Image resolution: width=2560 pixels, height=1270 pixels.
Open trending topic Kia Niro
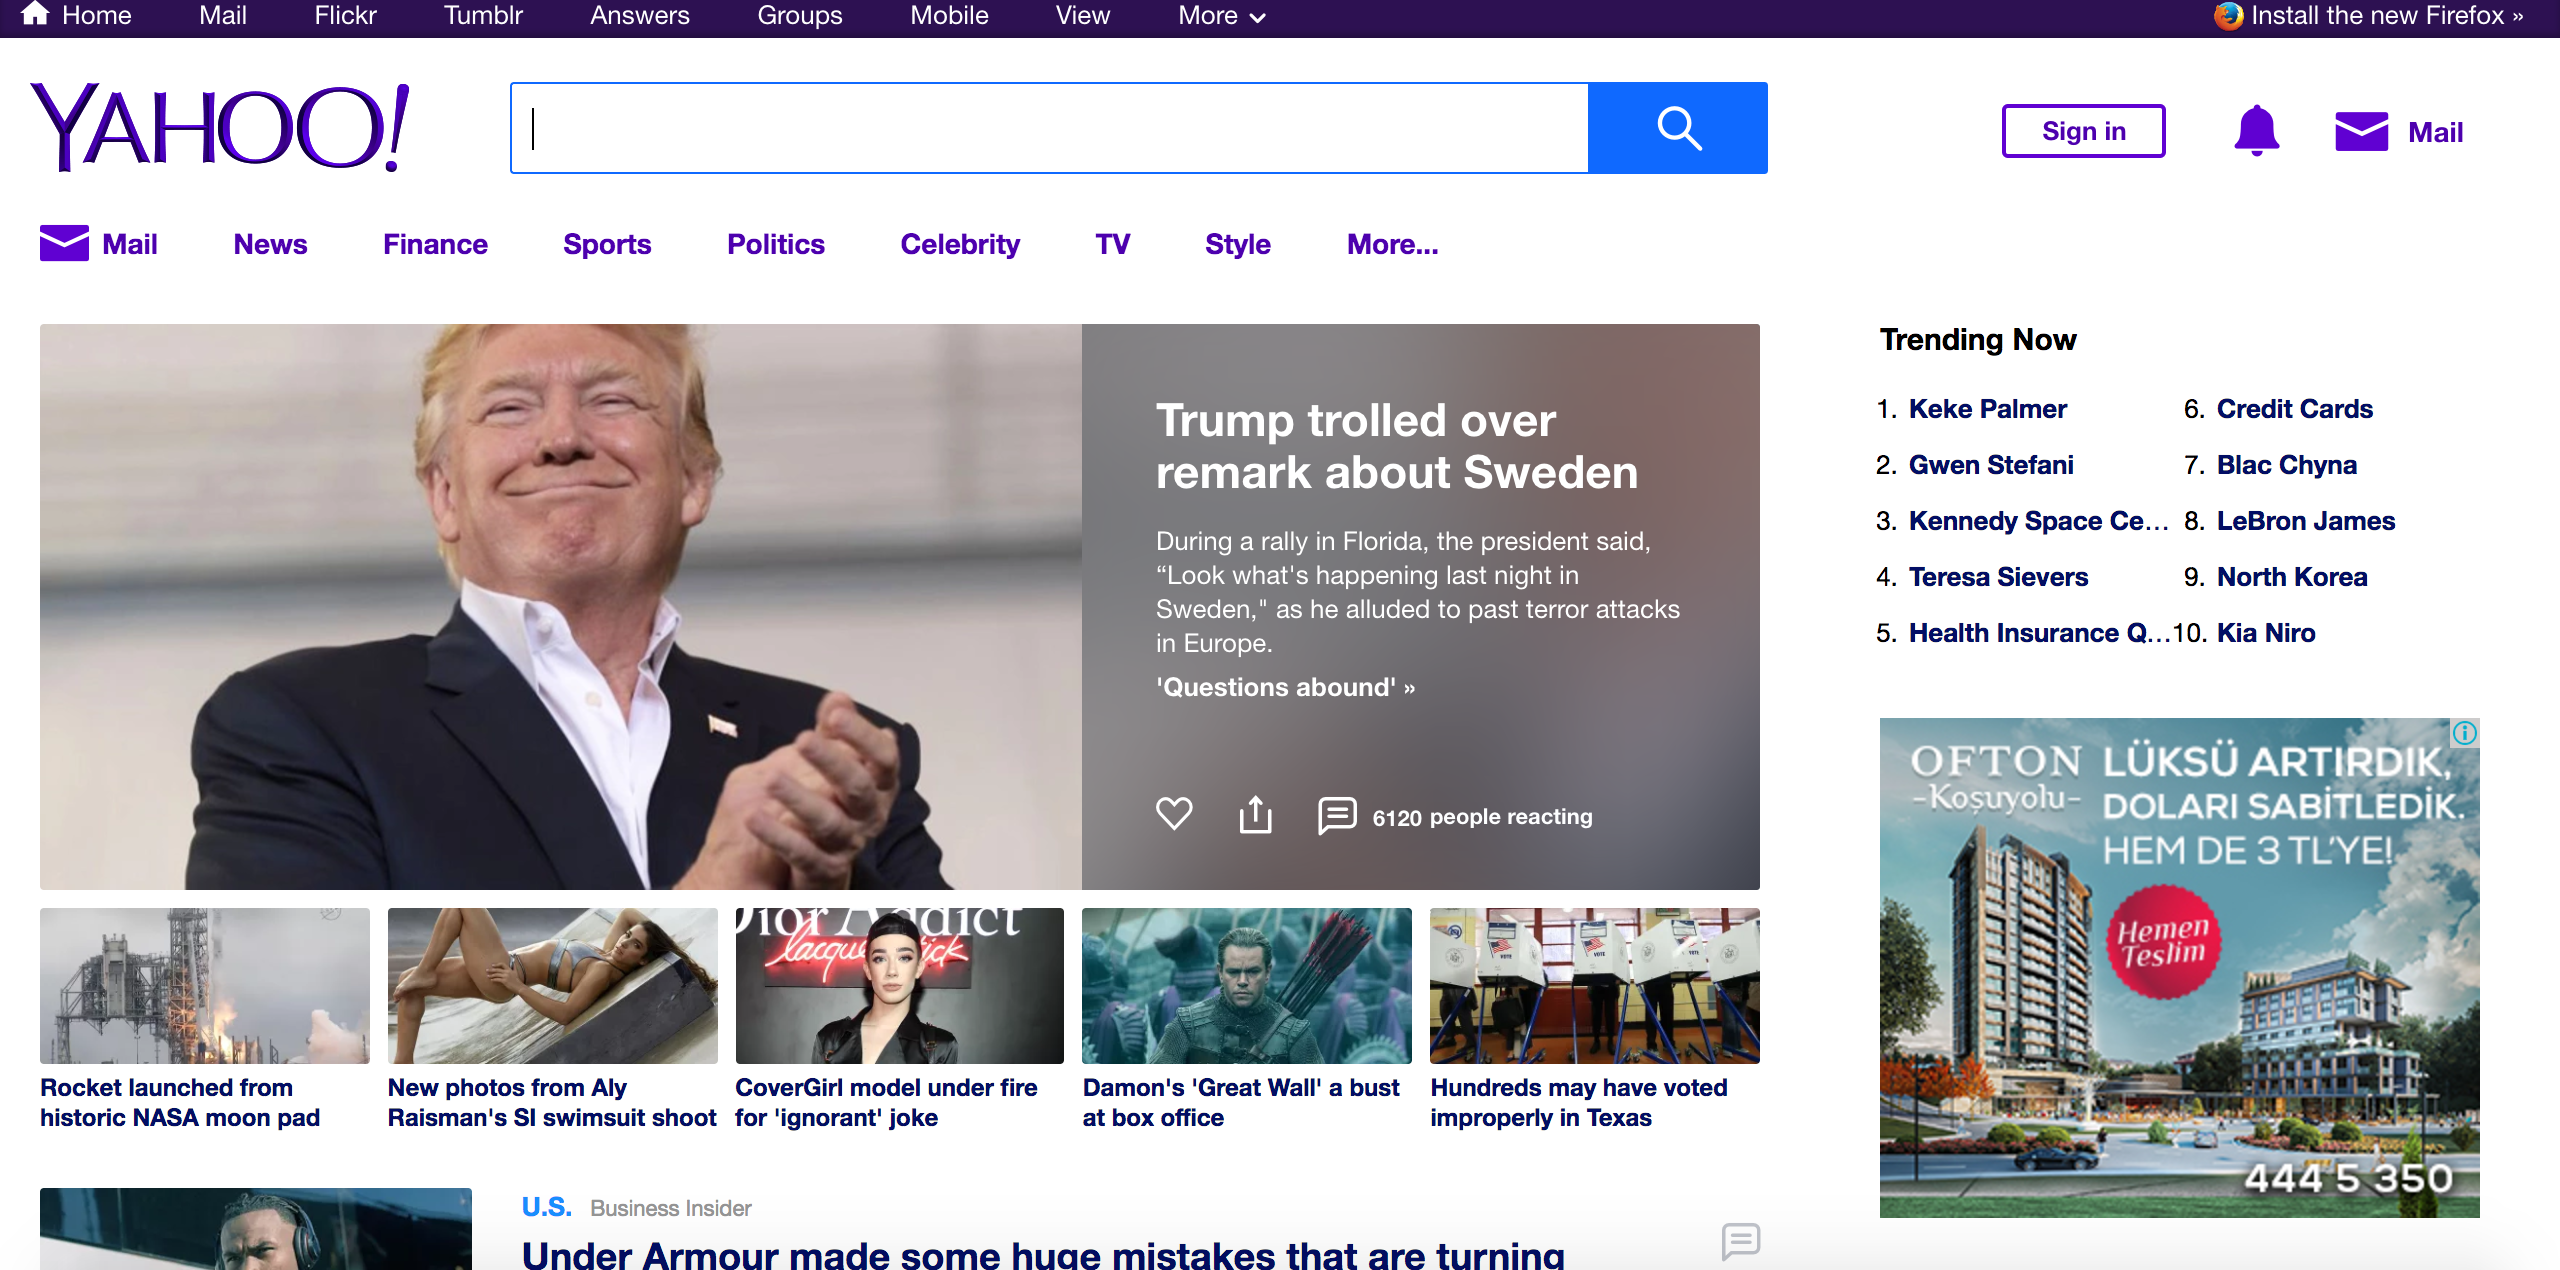pos(2266,633)
